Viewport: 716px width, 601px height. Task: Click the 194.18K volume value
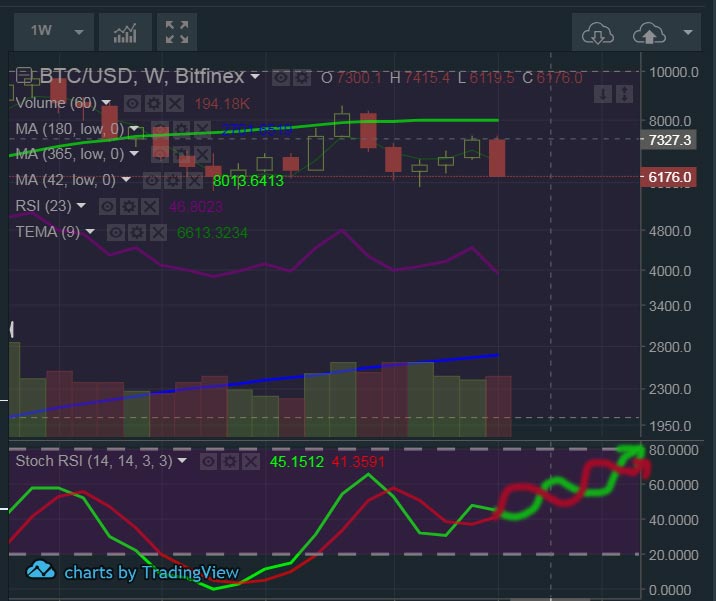[222, 104]
